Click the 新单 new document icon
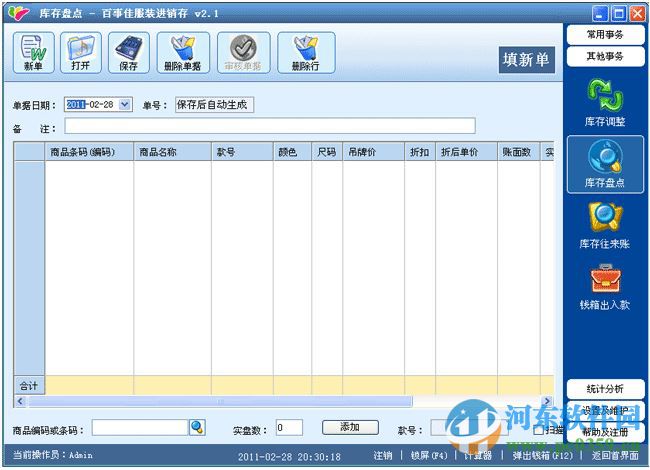 34,53
